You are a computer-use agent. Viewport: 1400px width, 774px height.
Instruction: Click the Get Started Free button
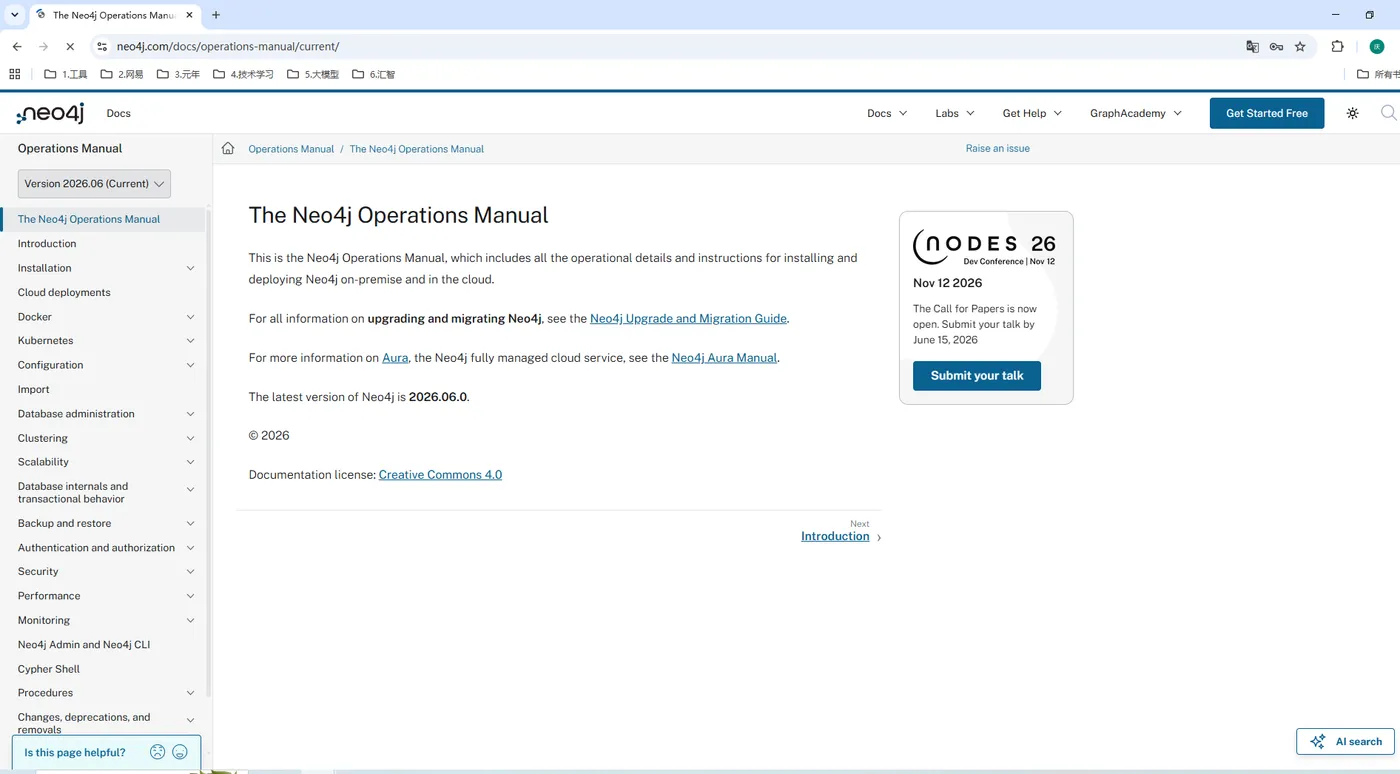tap(1267, 113)
